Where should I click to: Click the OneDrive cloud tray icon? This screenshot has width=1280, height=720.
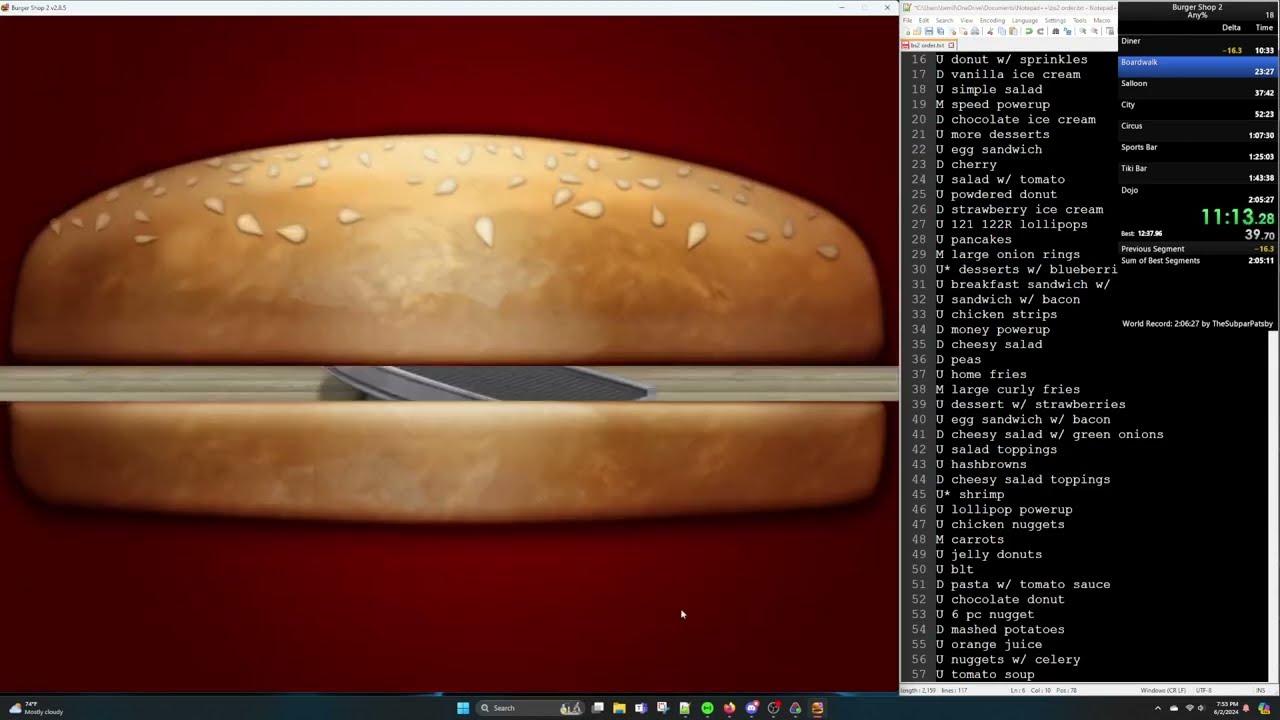click(1174, 708)
